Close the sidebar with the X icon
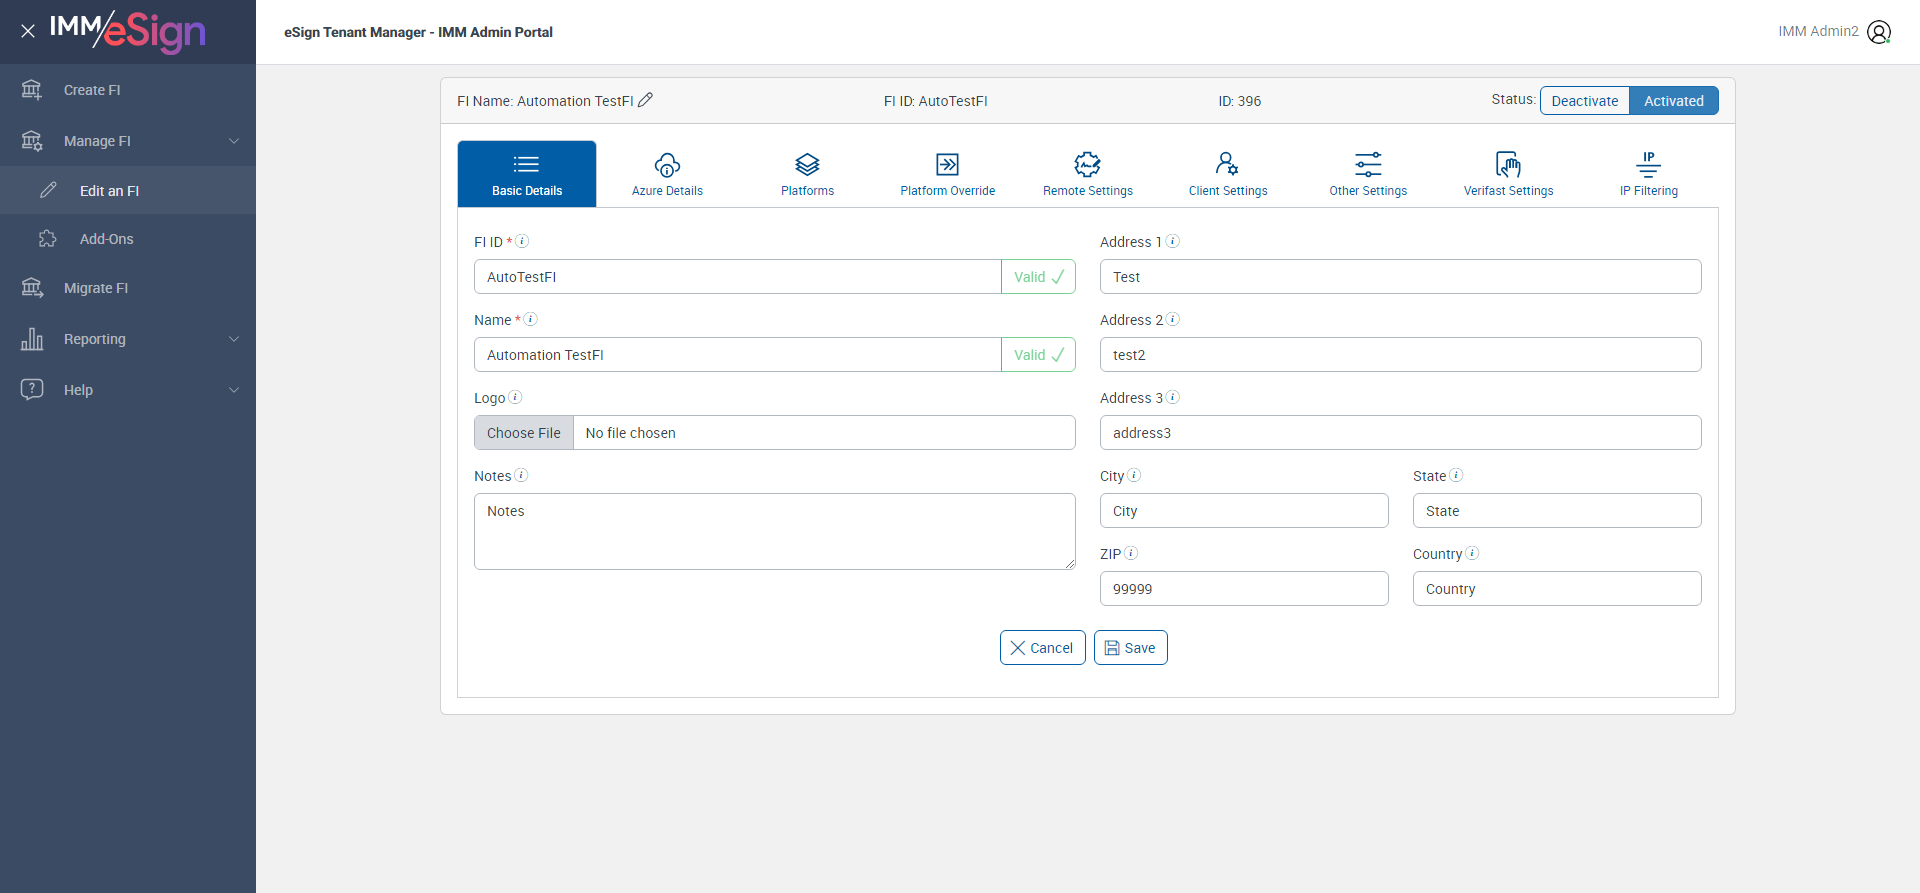The height and width of the screenshot is (893, 1920). [x=28, y=31]
